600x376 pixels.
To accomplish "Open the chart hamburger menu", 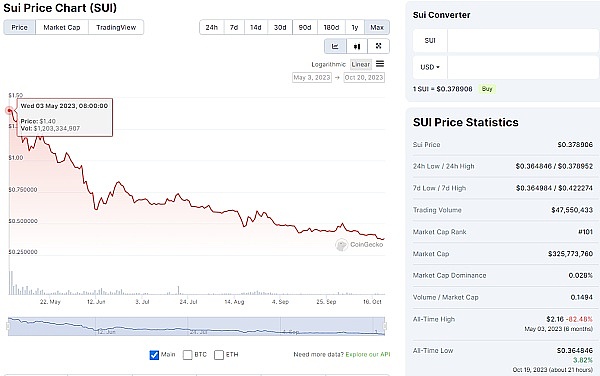I will [x=380, y=64].
